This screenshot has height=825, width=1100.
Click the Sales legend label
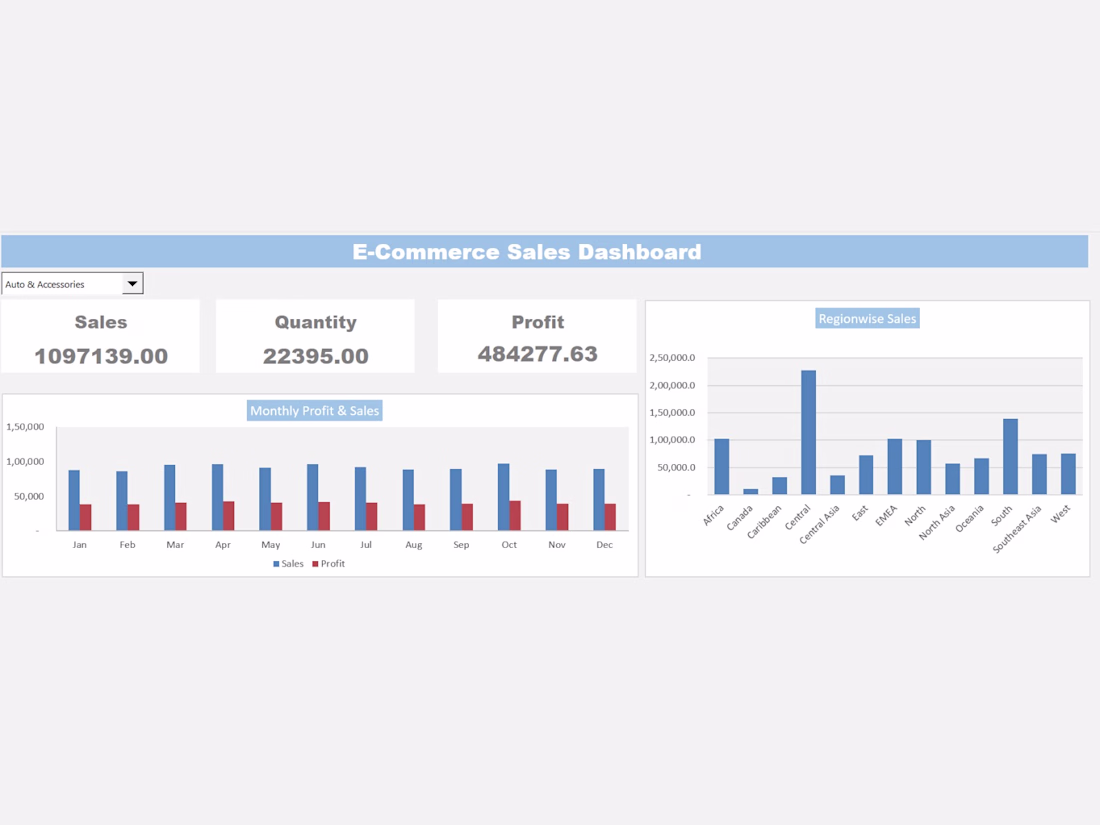pos(293,563)
